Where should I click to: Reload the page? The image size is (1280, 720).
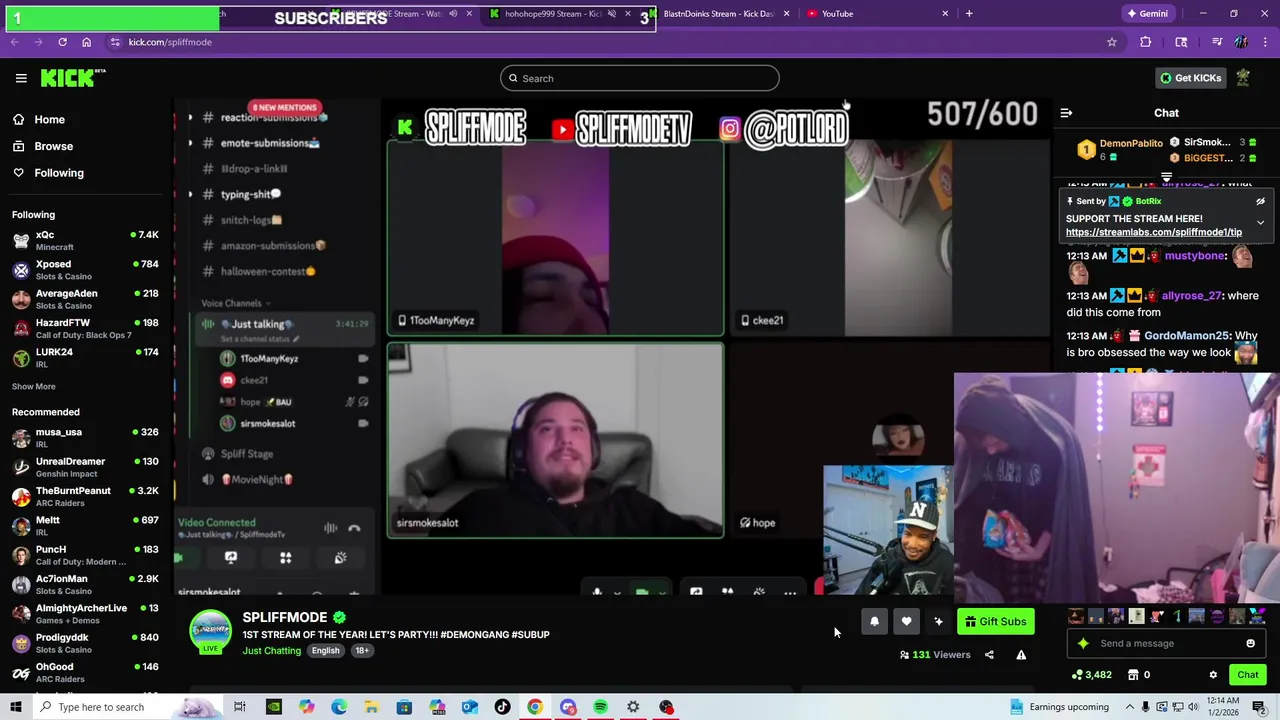pyautogui.click(x=62, y=42)
